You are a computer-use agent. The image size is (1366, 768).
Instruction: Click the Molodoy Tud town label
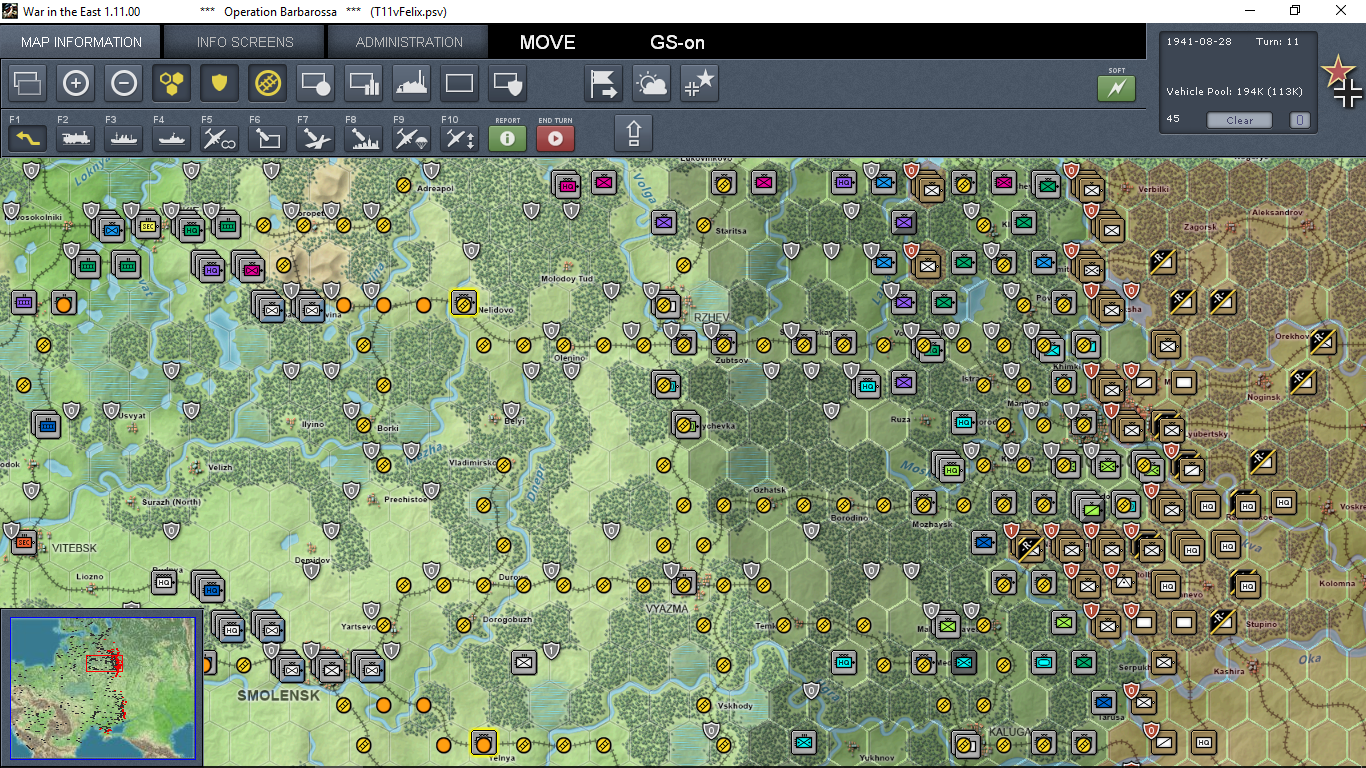567,278
